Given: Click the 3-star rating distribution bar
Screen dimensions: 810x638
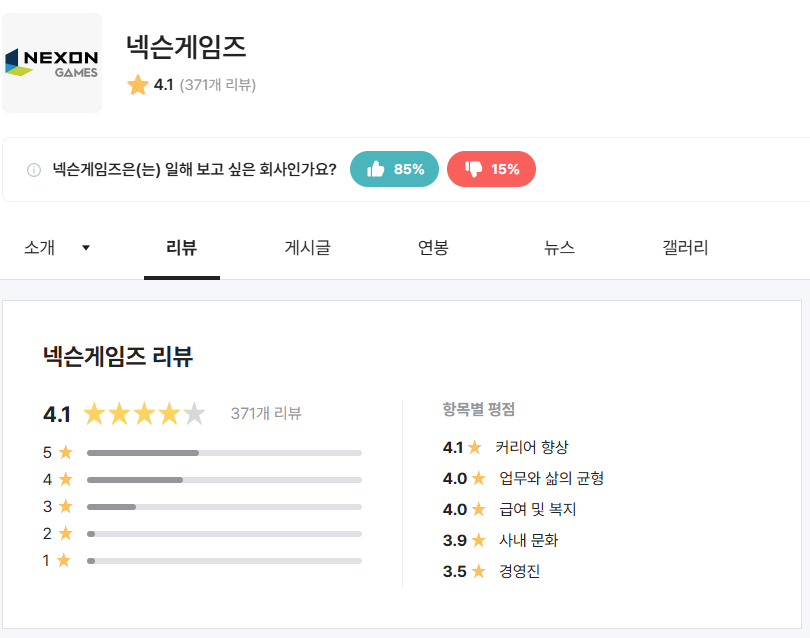Looking at the screenshot, I should click(x=224, y=507).
